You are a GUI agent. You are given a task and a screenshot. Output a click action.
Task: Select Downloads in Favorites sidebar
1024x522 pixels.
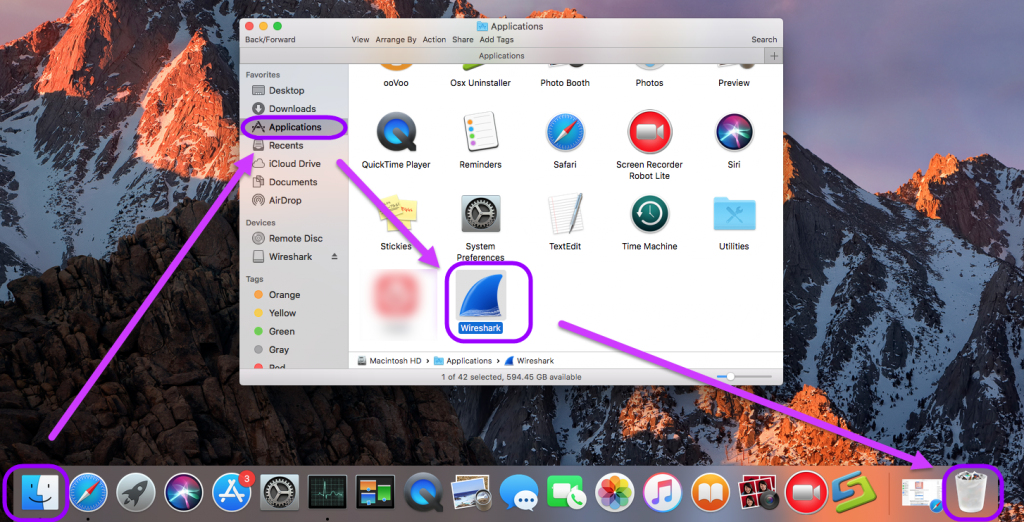pos(291,109)
